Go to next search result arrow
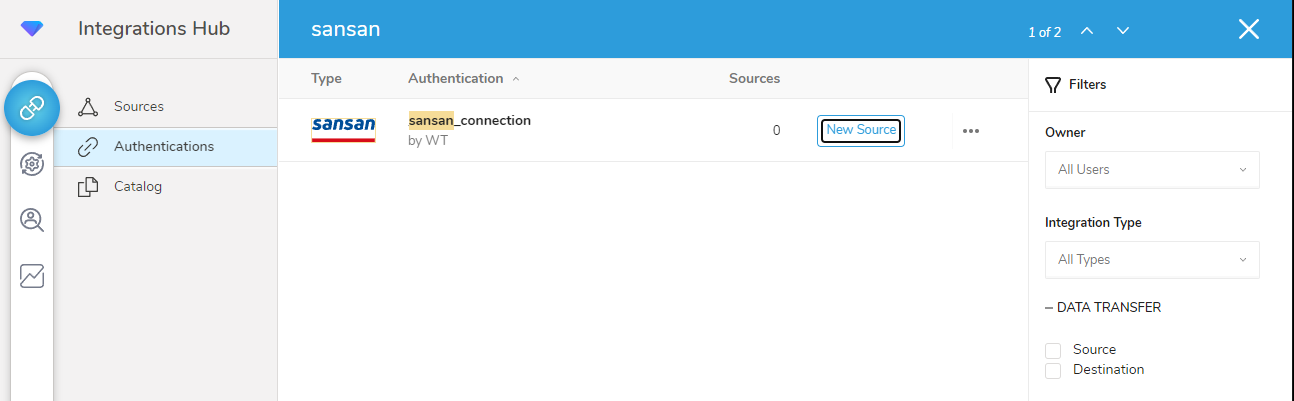This screenshot has width=1294, height=401. point(1123,30)
